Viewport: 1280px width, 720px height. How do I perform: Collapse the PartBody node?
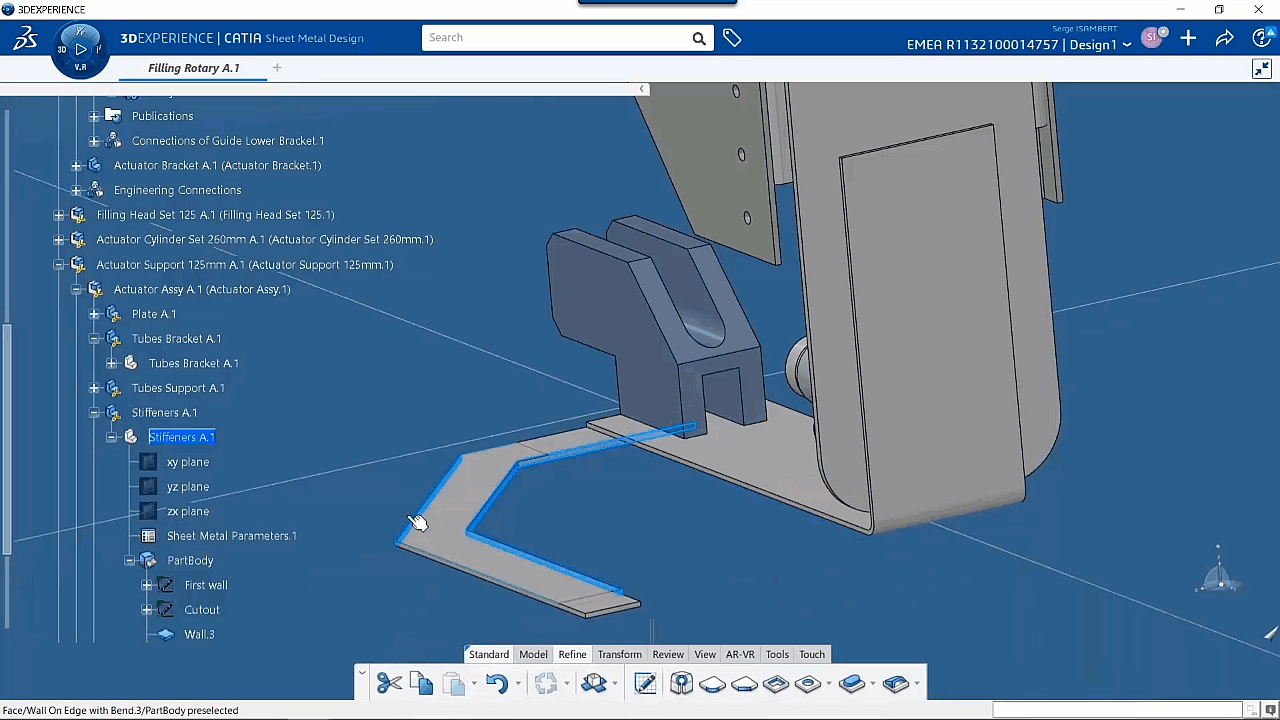pyautogui.click(x=130, y=561)
